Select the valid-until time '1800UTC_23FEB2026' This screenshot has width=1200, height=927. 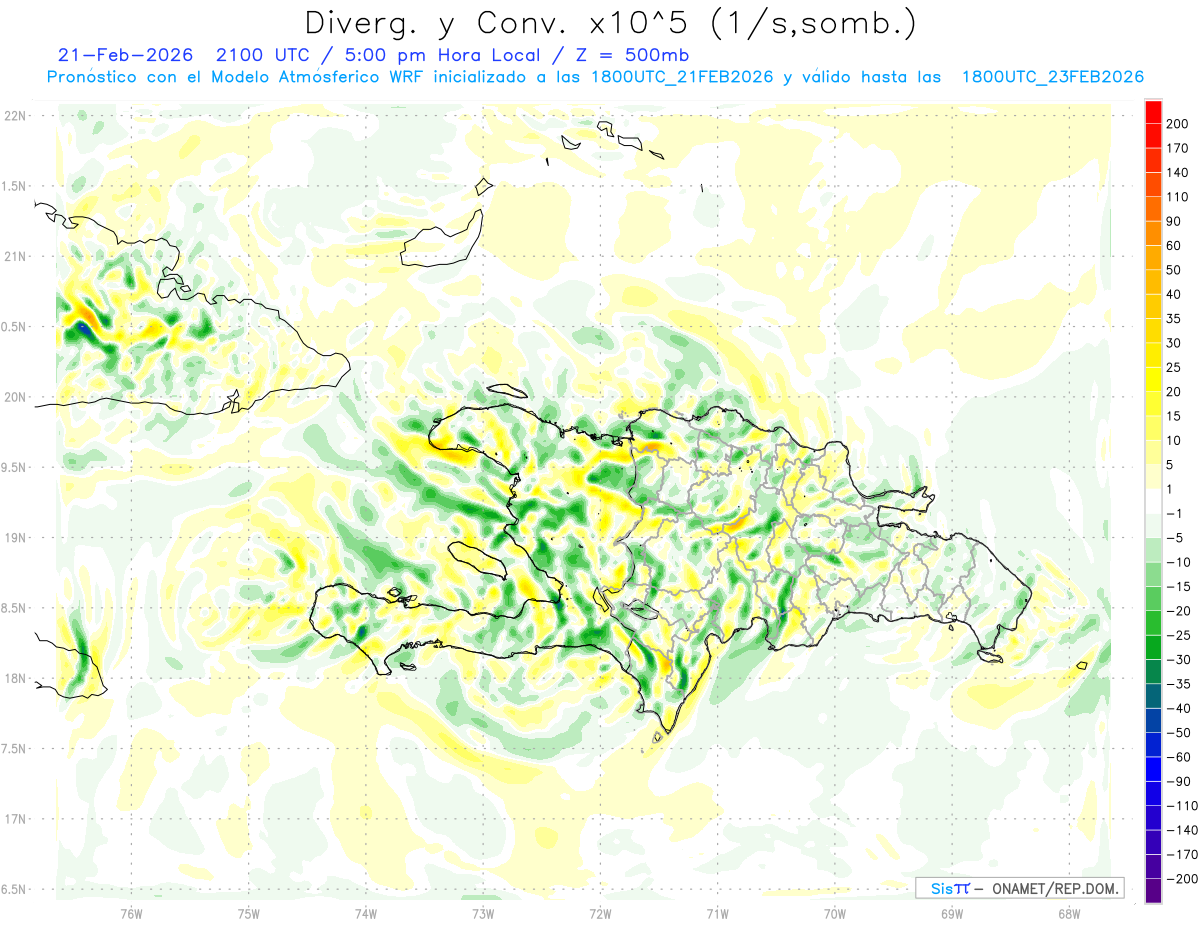coord(1052,77)
